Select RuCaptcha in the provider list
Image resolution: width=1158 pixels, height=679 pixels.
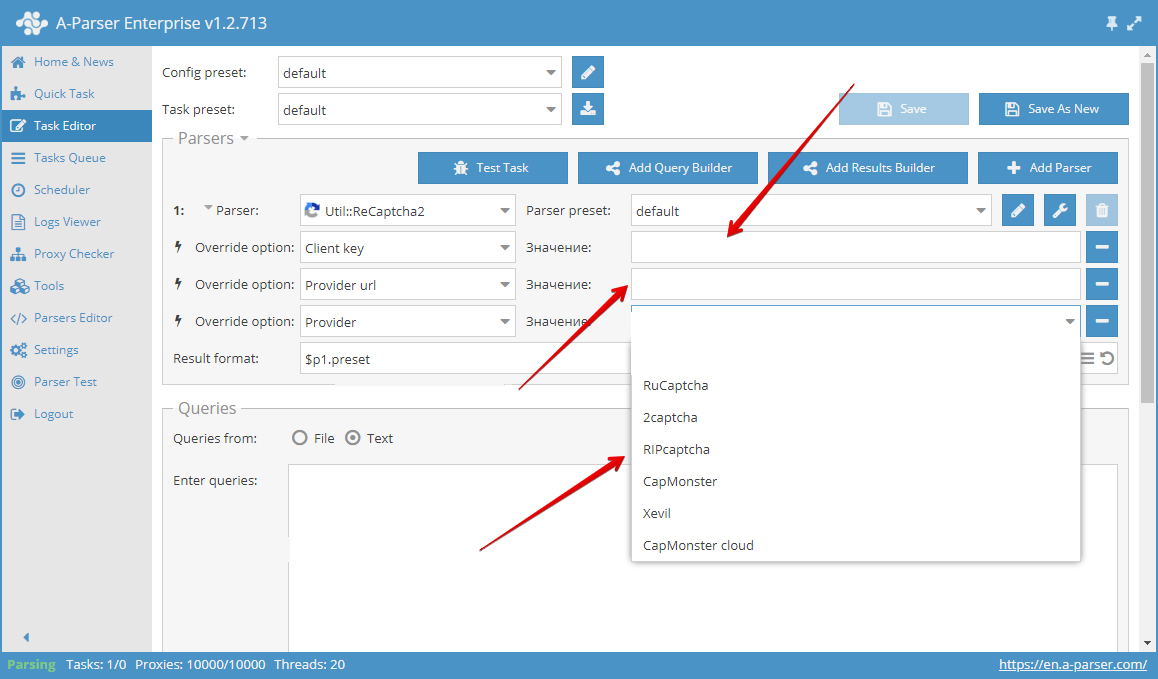coord(675,385)
